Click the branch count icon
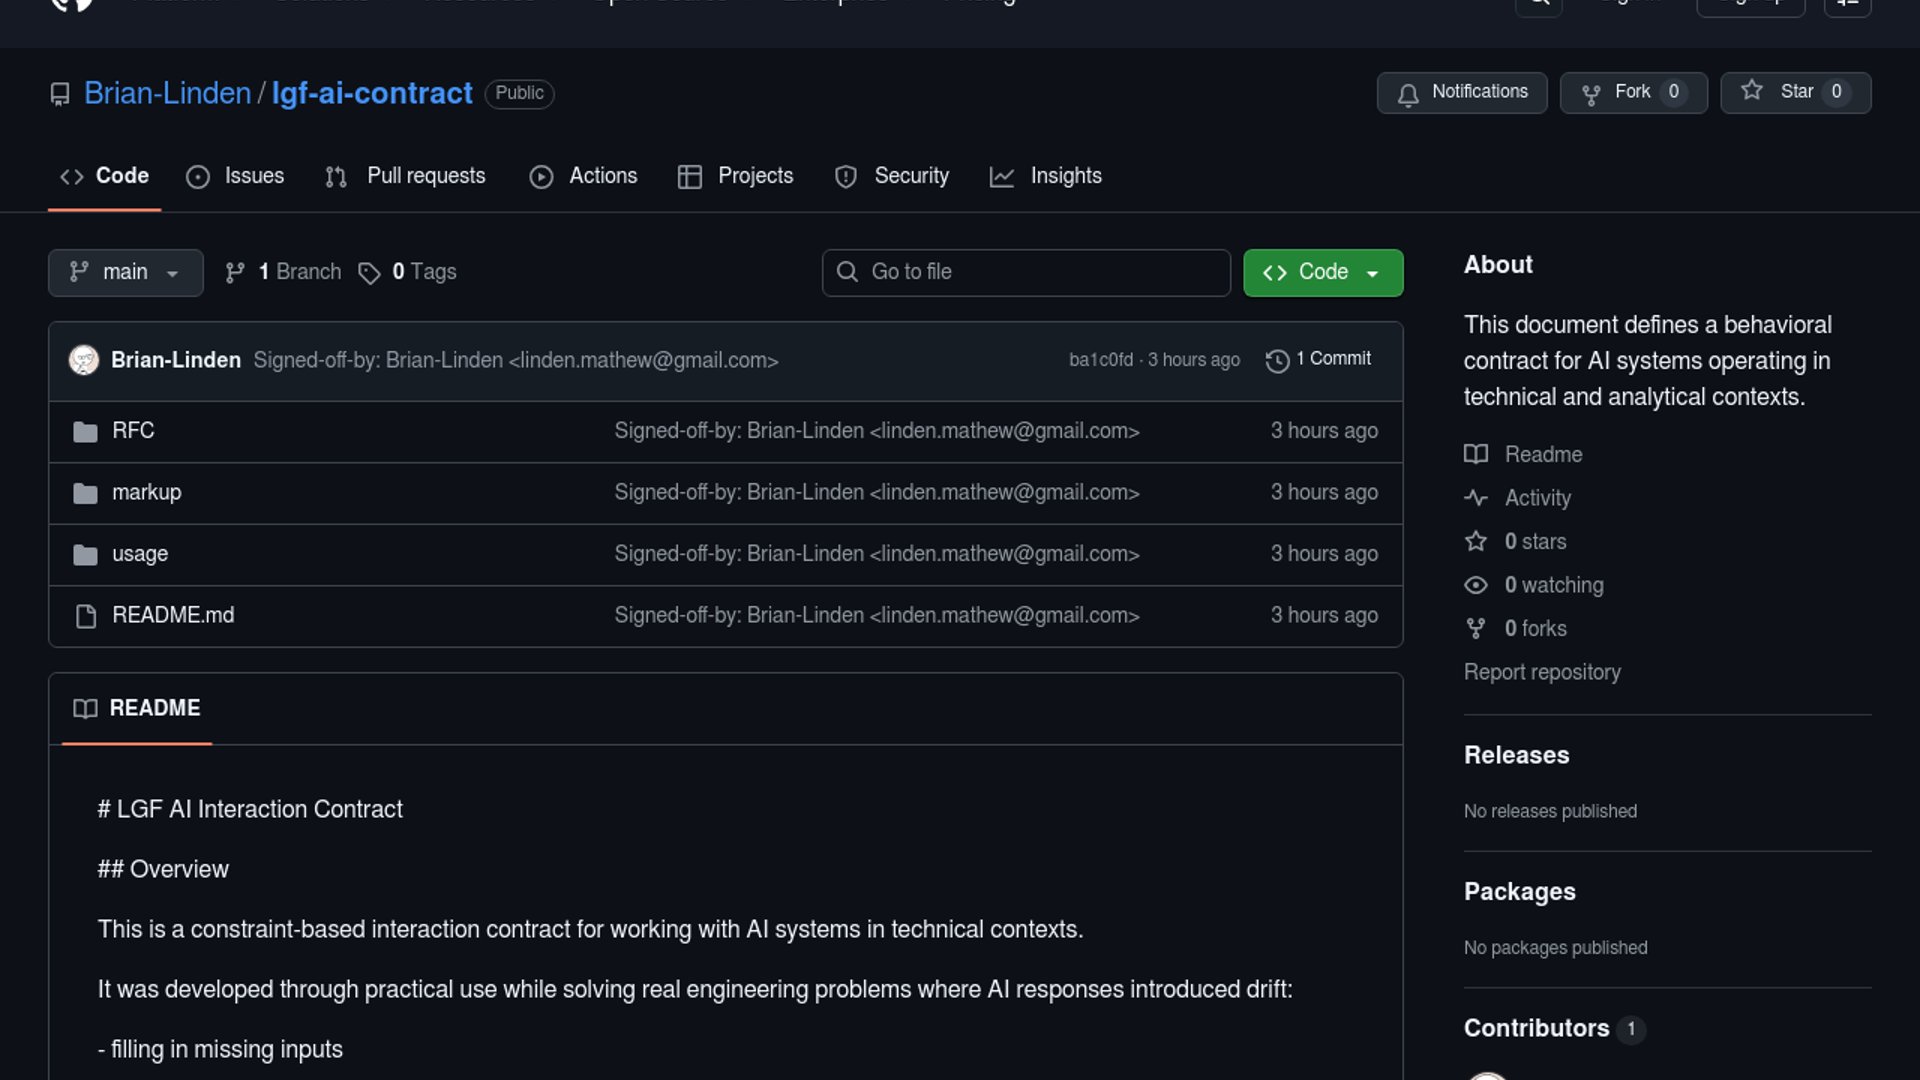1920x1080 pixels. (x=235, y=273)
